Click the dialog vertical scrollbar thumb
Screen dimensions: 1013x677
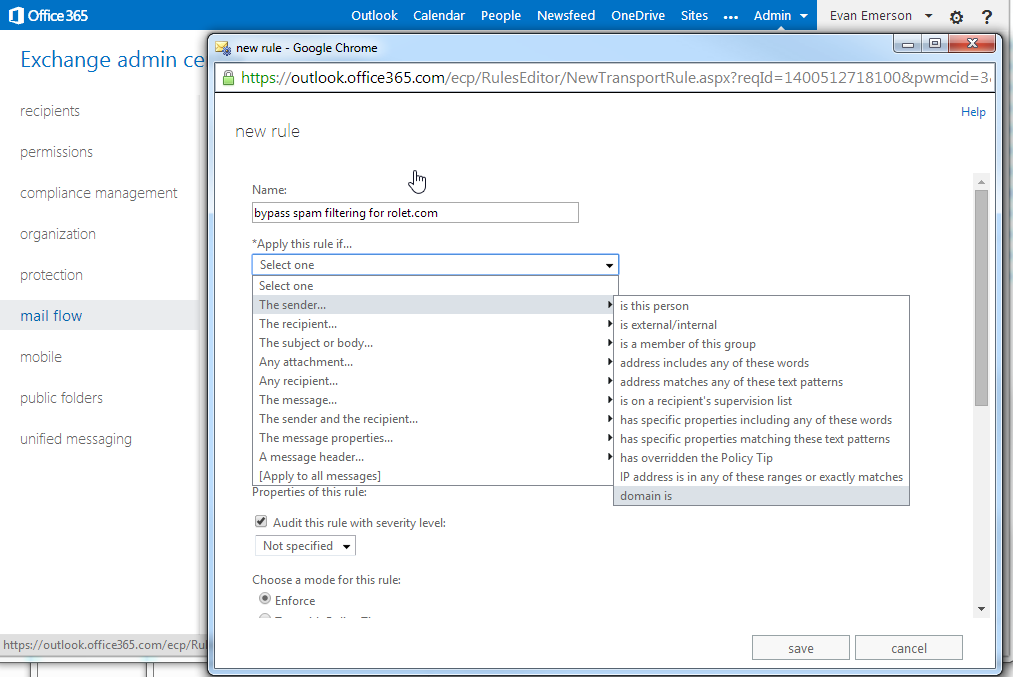pyautogui.click(x=981, y=298)
